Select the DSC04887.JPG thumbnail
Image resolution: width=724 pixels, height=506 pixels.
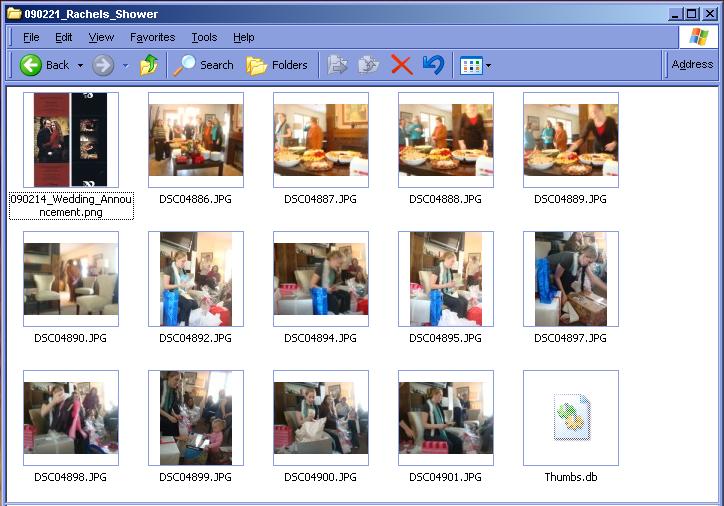[321, 139]
